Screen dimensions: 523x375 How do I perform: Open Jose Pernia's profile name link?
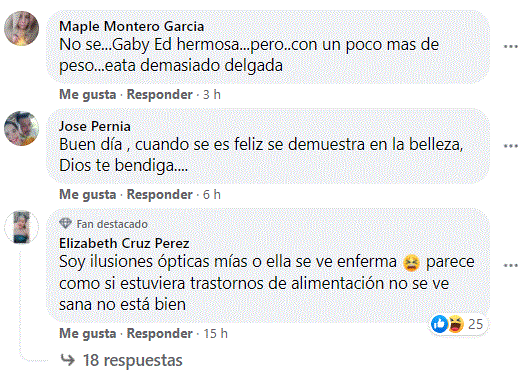[x=95, y=126]
